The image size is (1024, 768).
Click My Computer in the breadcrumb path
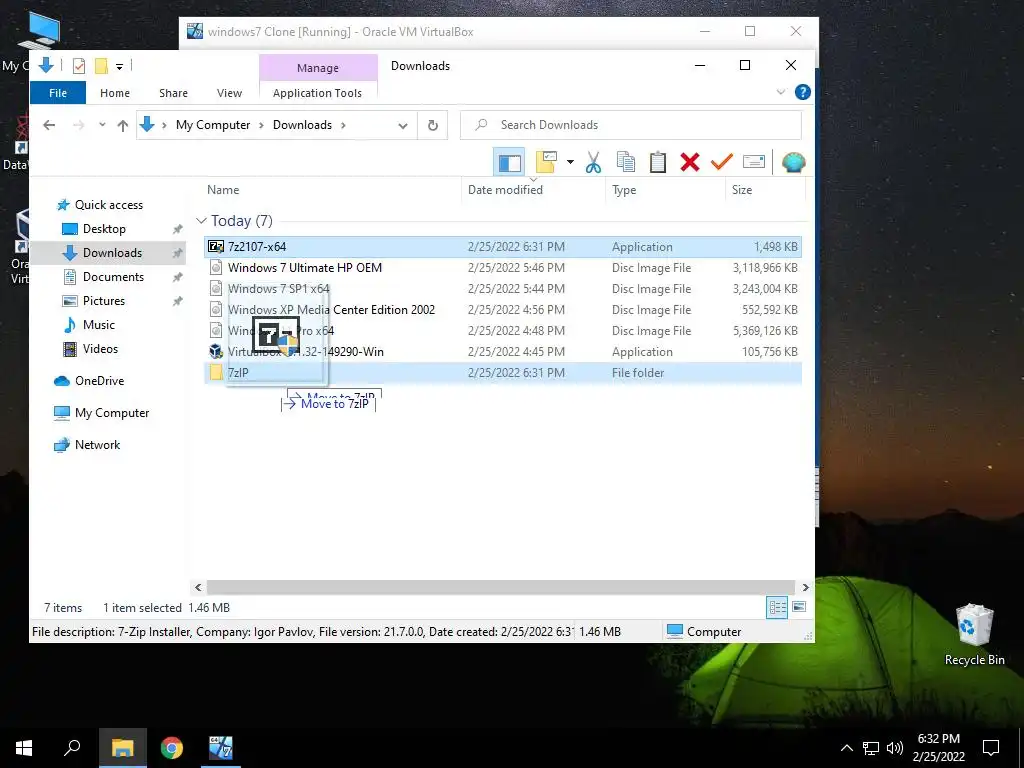pos(213,125)
